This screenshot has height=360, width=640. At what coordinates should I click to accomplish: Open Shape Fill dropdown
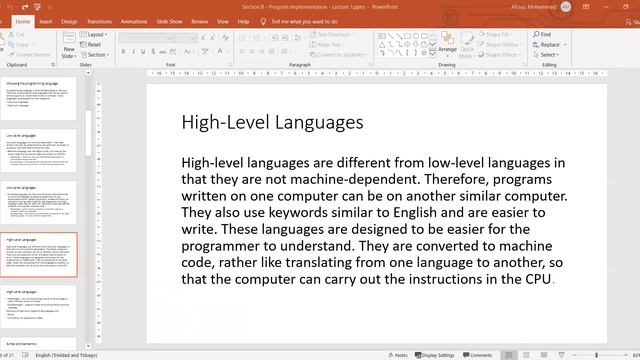pos(494,34)
